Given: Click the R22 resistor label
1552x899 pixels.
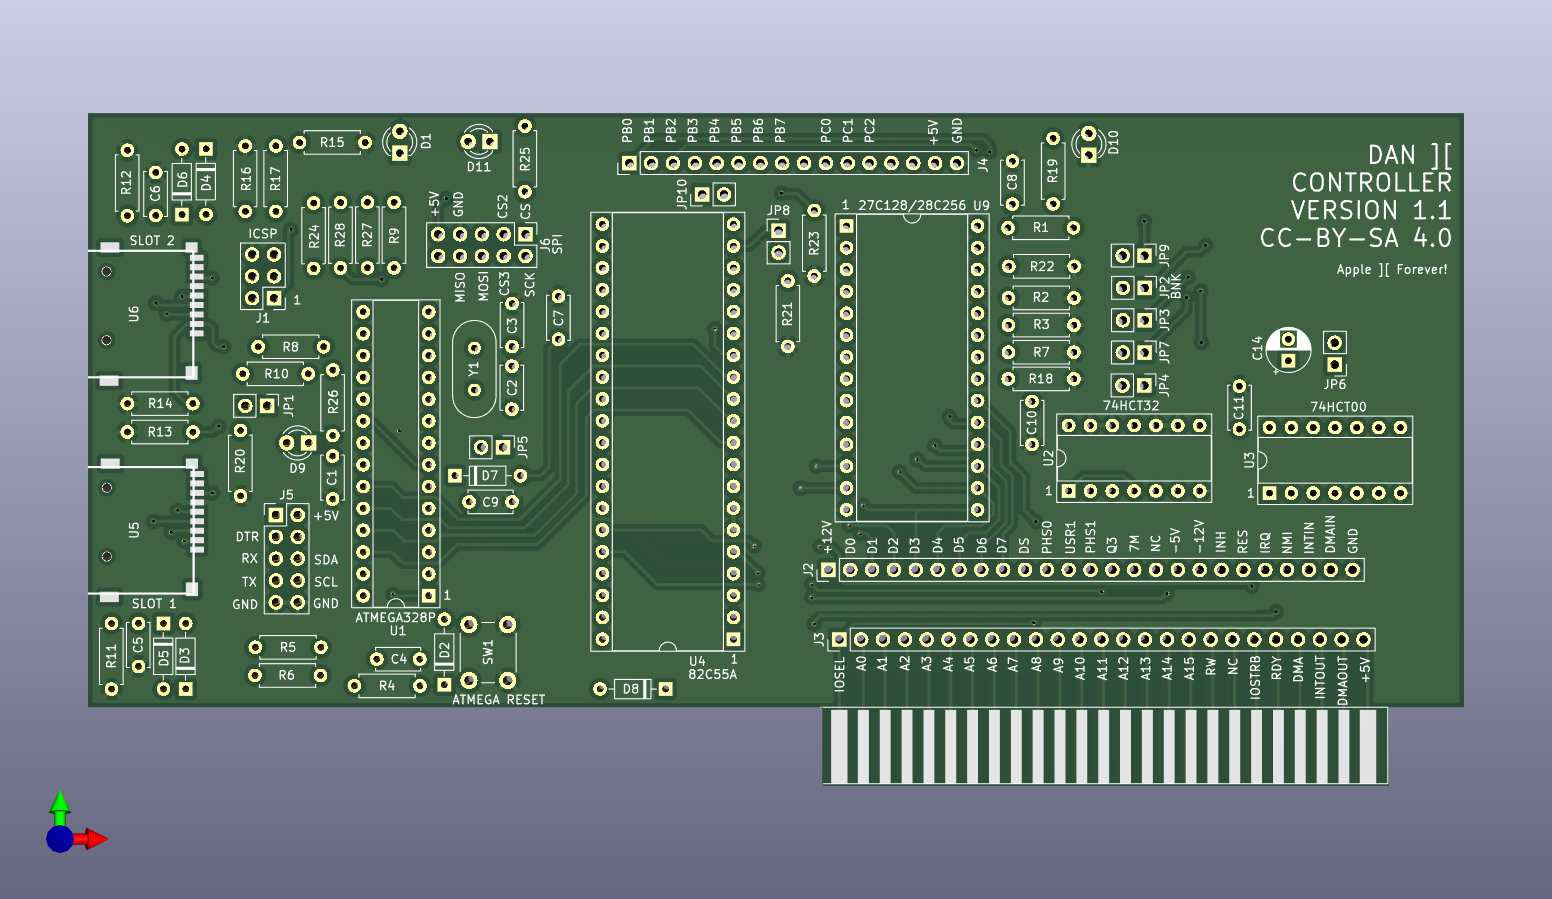Looking at the screenshot, I should [x=1042, y=267].
